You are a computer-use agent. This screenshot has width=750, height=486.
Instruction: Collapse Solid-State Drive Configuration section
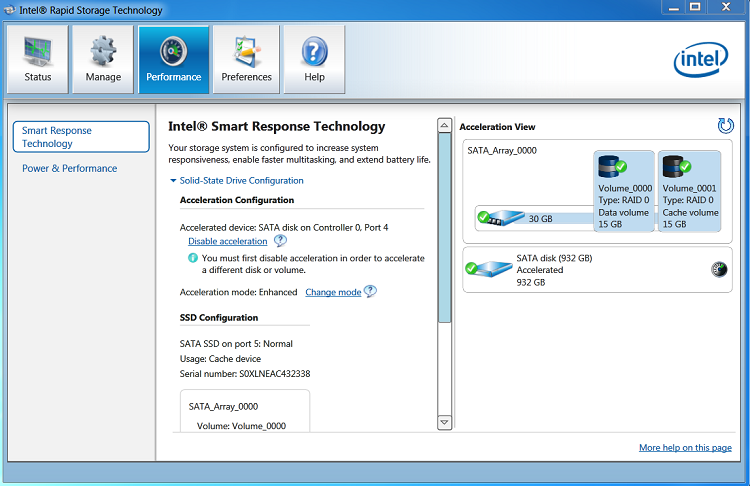click(173, 181)
